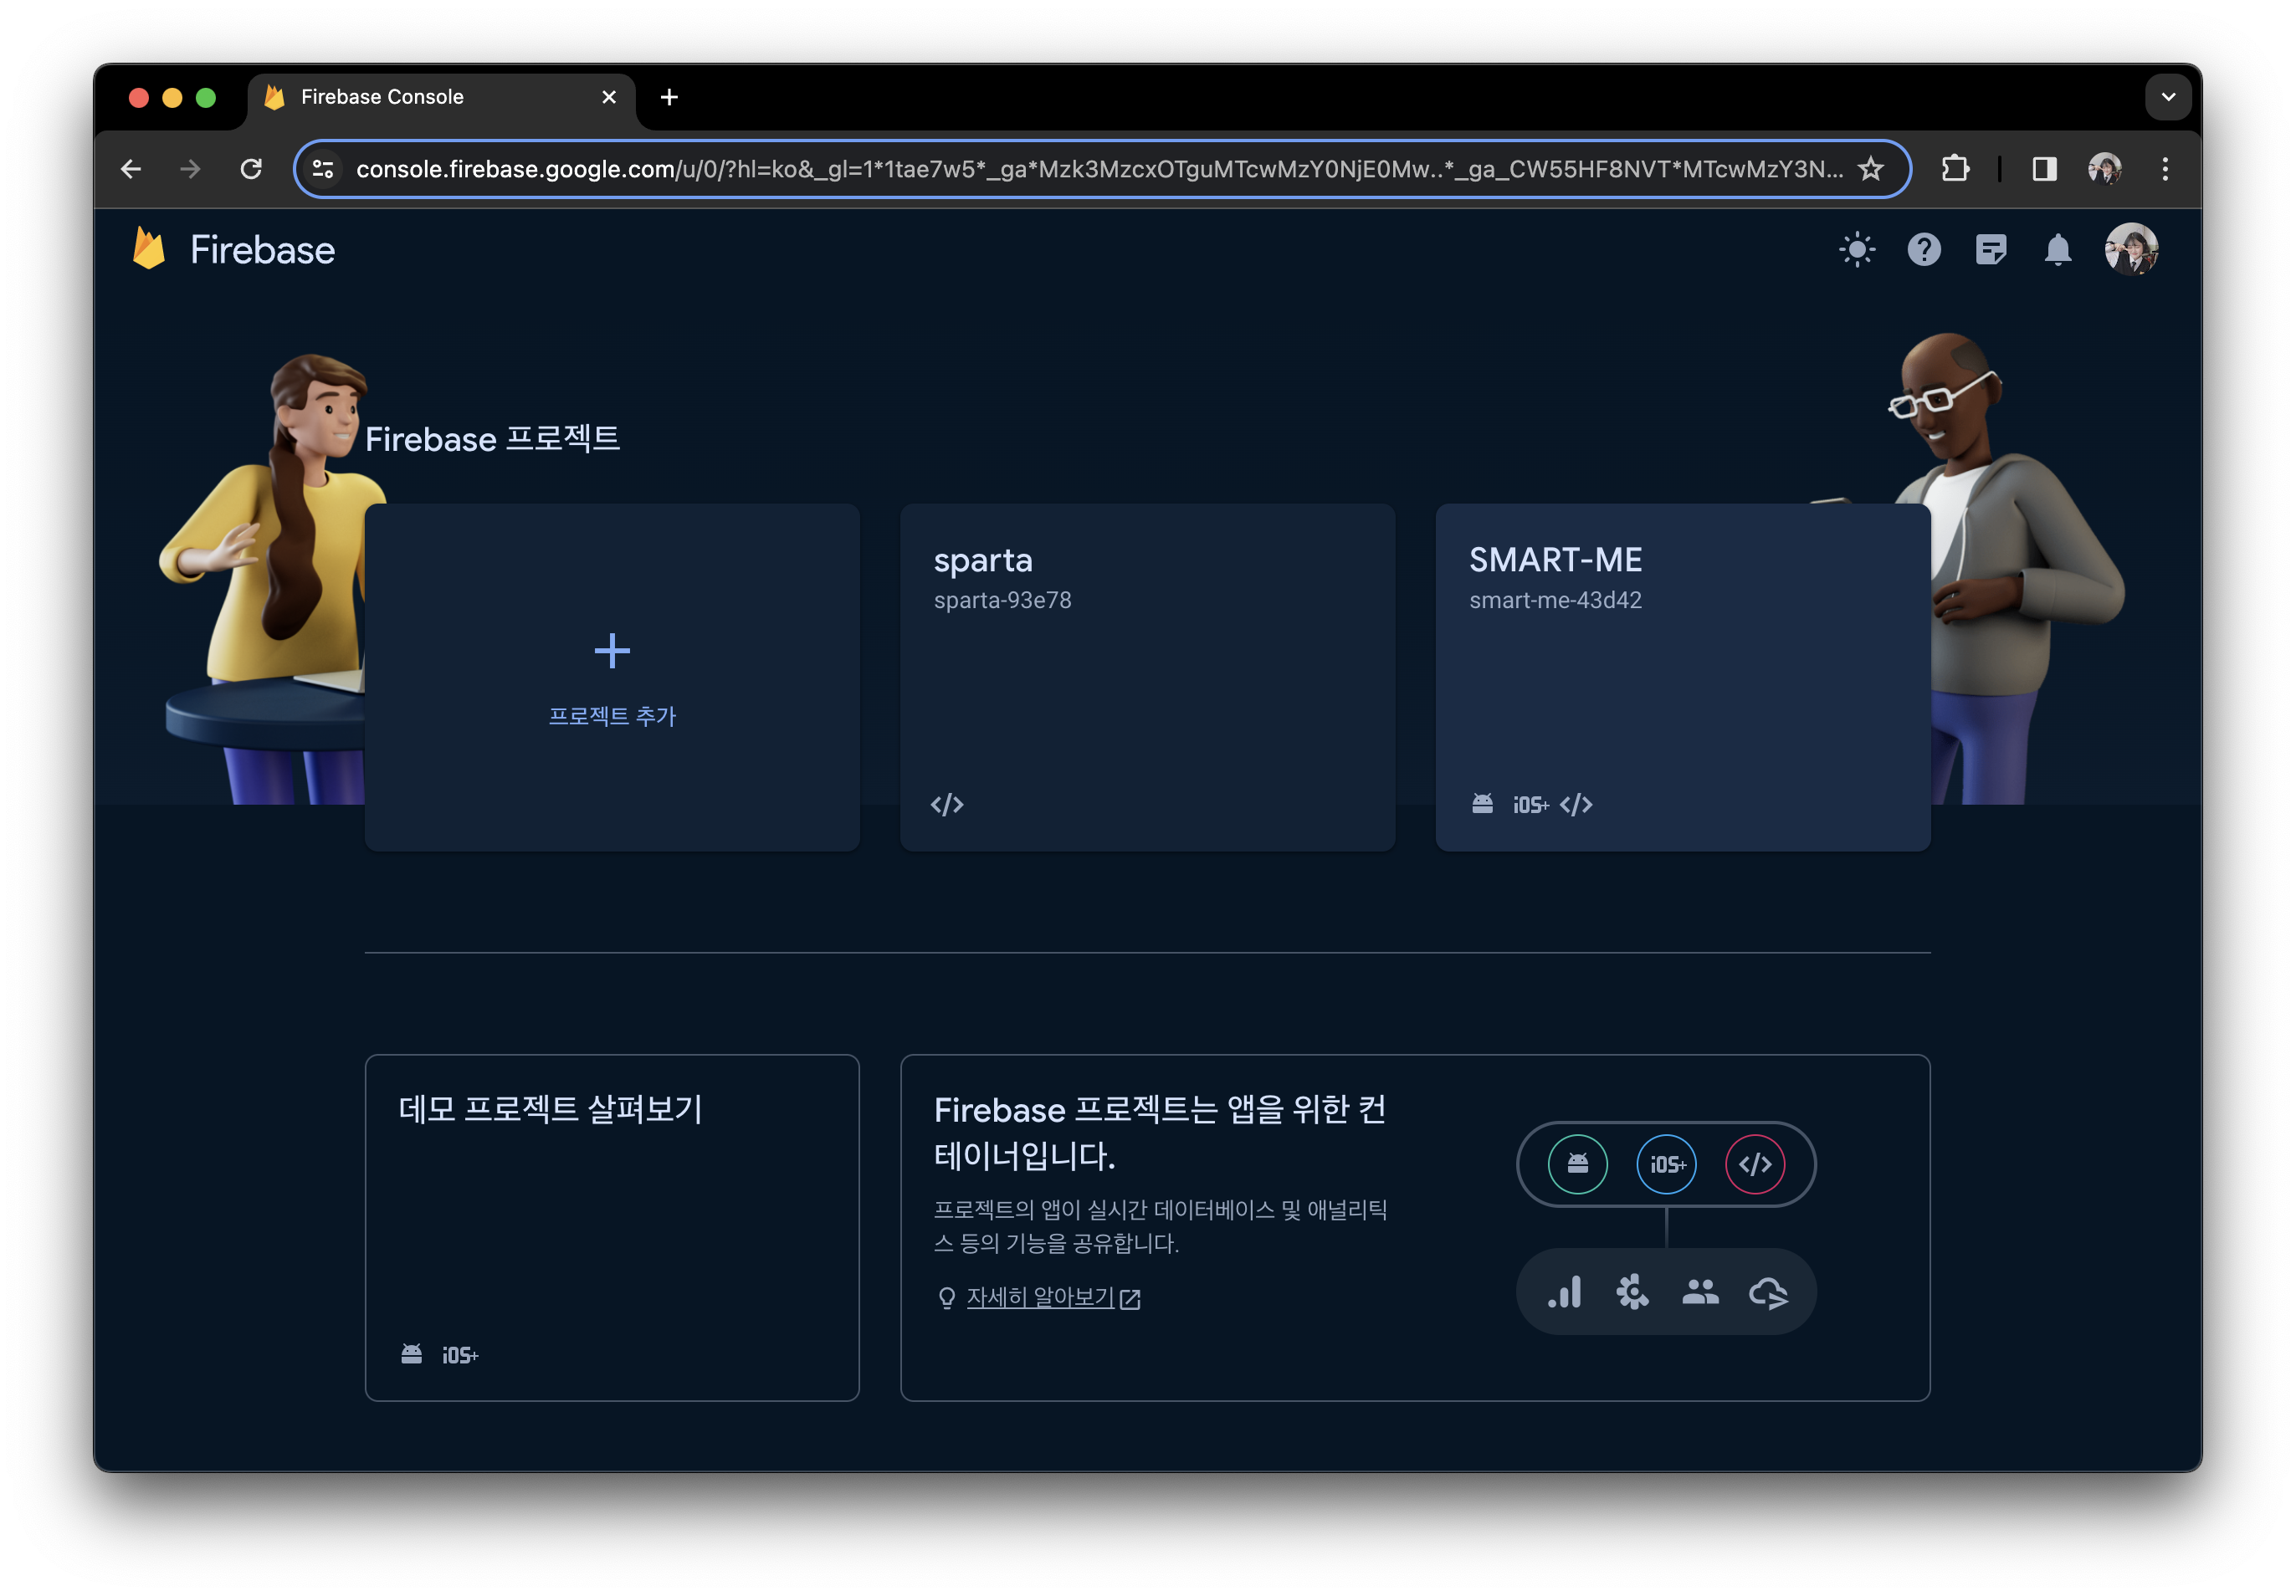Toggle the light/dark theme sun icon

point(1857,249)
